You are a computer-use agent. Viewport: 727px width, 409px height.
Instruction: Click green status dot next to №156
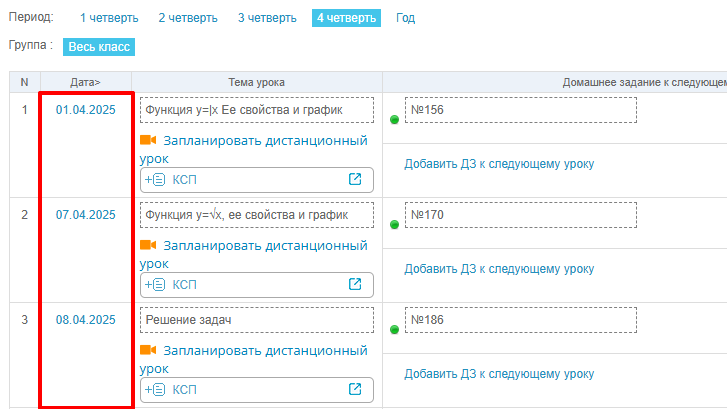click(394, 120)
